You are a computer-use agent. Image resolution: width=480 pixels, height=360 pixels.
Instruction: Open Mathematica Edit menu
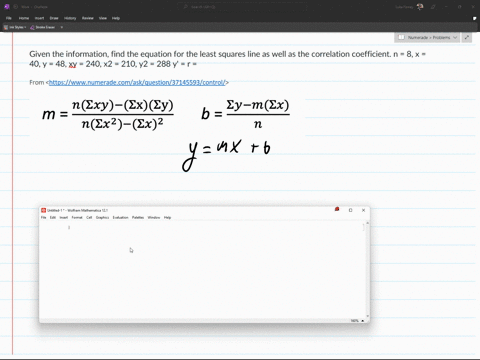coord(53,218)
